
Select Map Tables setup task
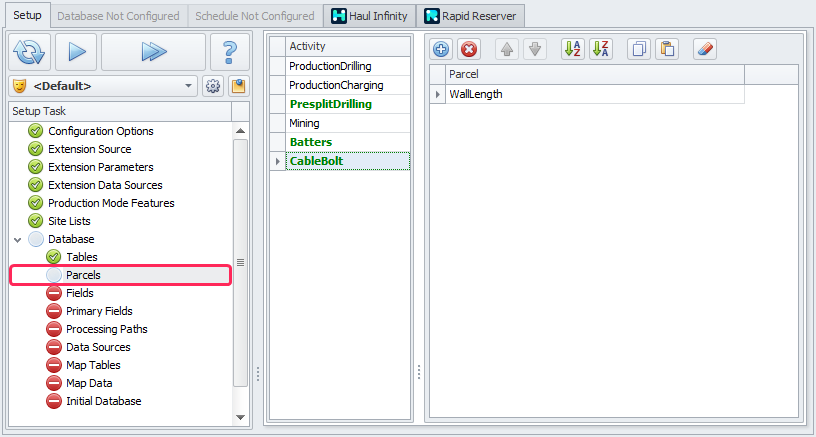[93, 365]
